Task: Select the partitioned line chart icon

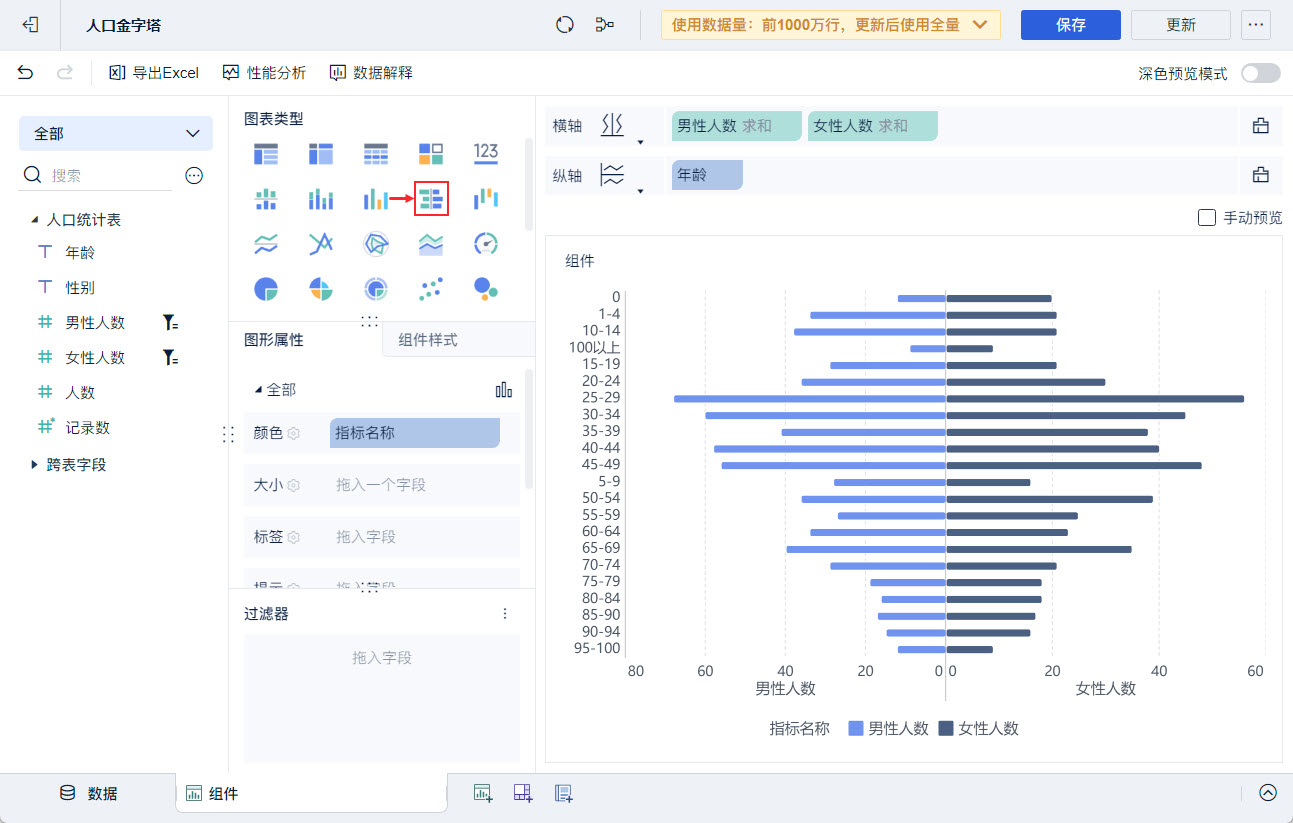Action: (x=265, y=244)
